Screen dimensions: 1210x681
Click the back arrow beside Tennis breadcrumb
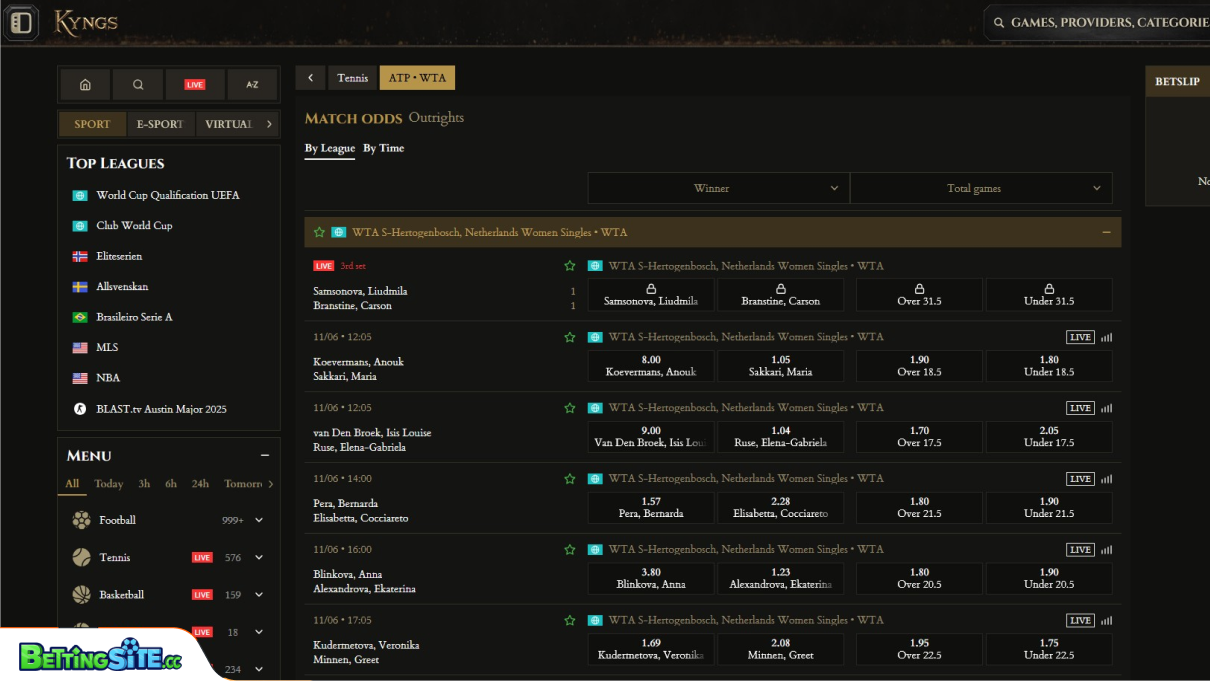[310, 78]
